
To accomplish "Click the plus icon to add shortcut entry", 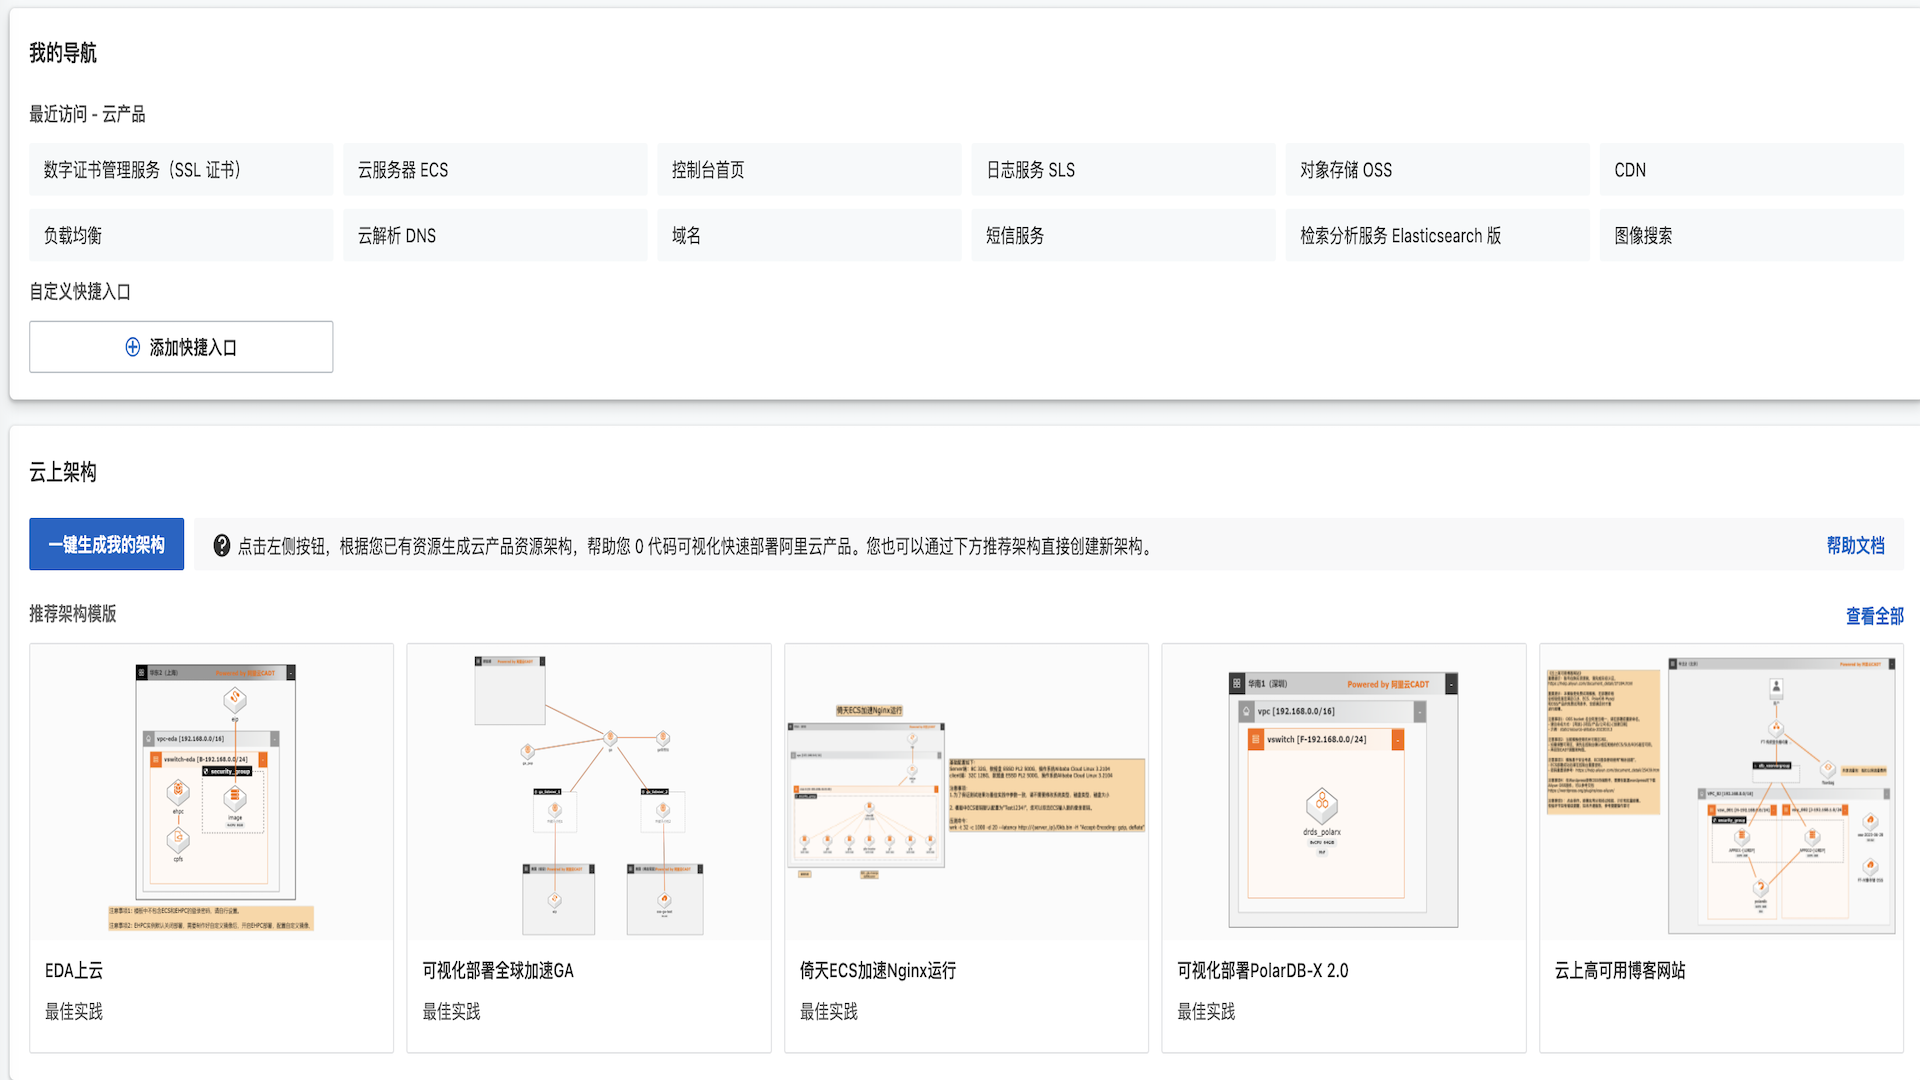I will pyautogui.click(x=131, y=347).
